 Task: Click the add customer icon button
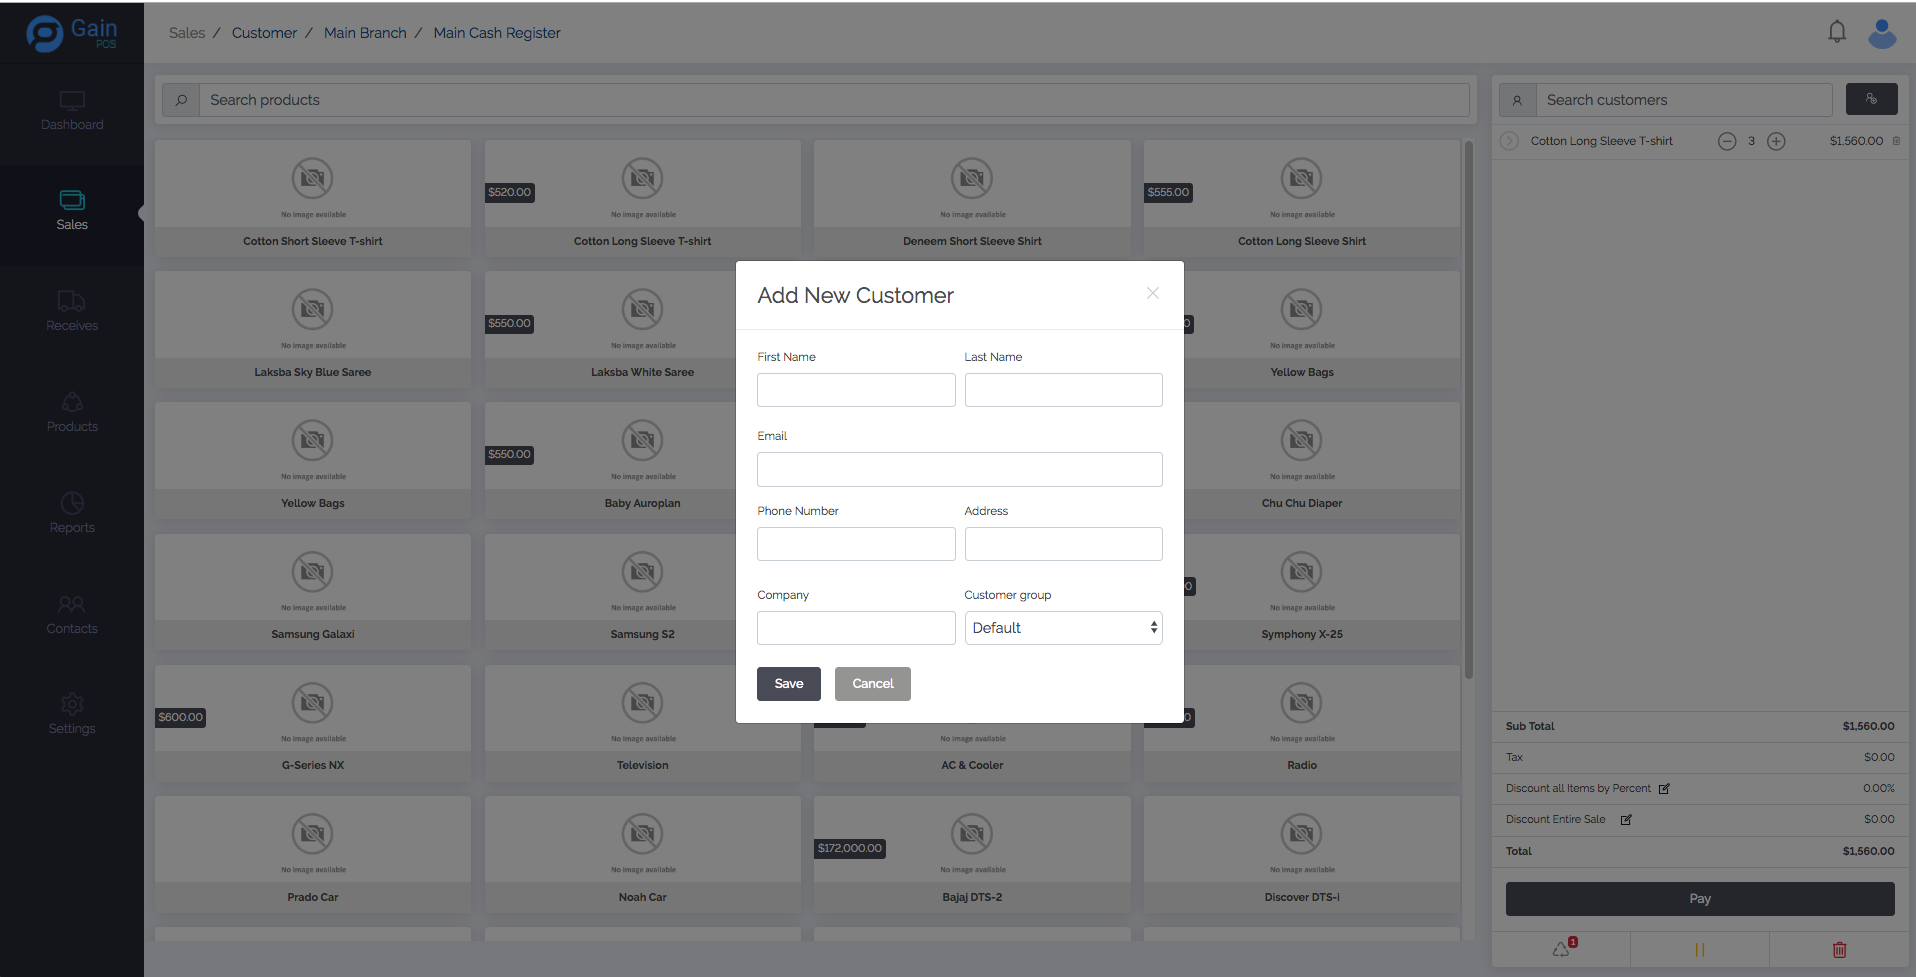(x=1870, y=99)
